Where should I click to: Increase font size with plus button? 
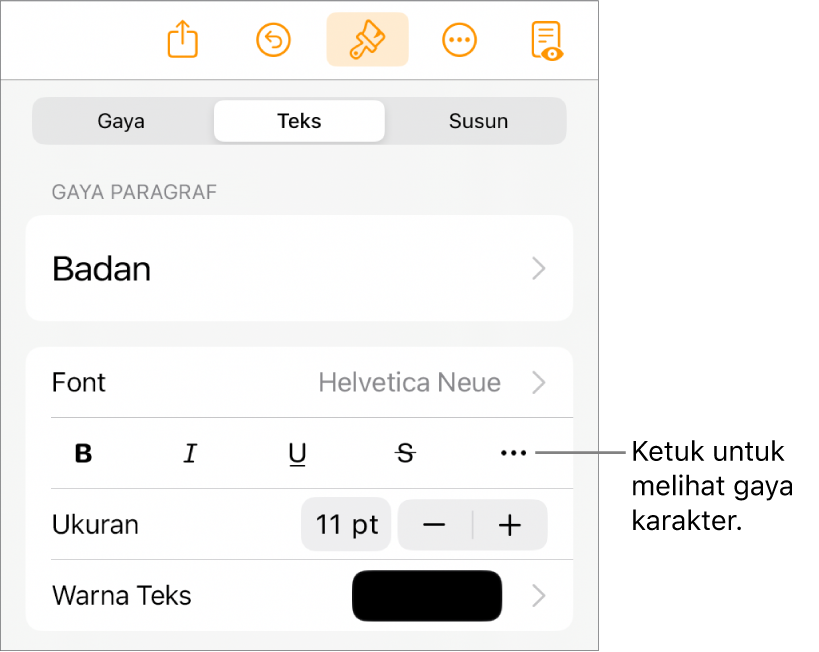click(x=510, y=525)
